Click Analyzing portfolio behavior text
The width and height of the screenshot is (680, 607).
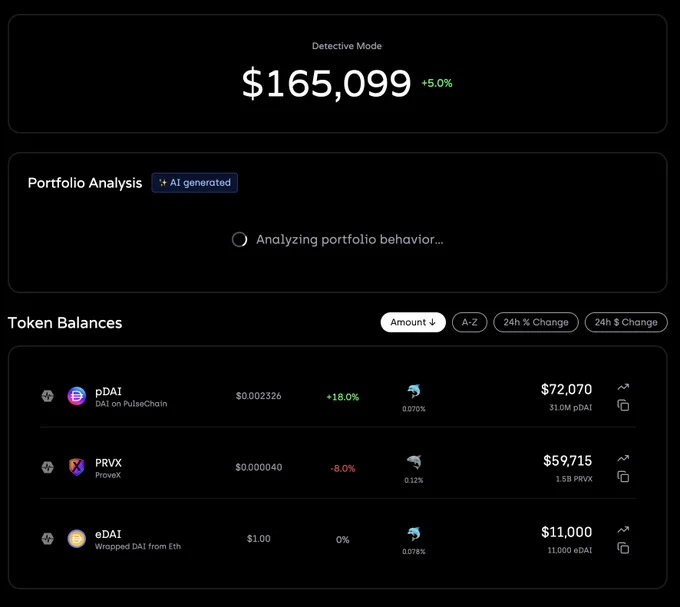click(350, 239)
